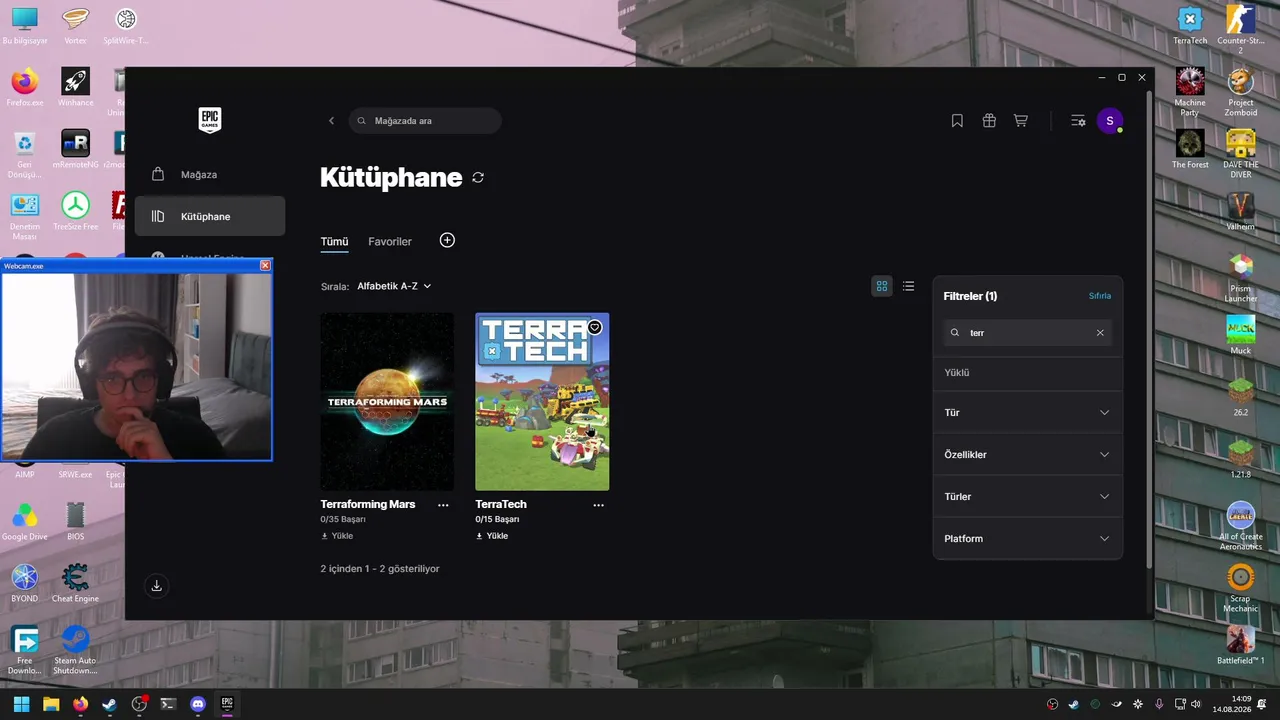
Task: Click the Terraforming Mars title text
Action: (x=368, y=504)
